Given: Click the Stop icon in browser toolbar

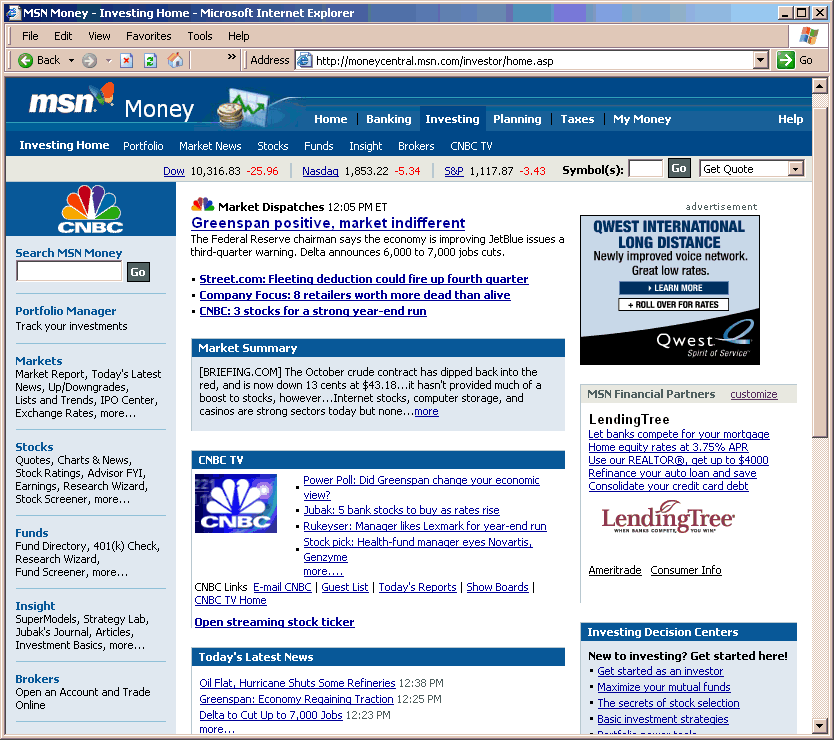Looking at the screenshot, I should [x=126, y=60].
